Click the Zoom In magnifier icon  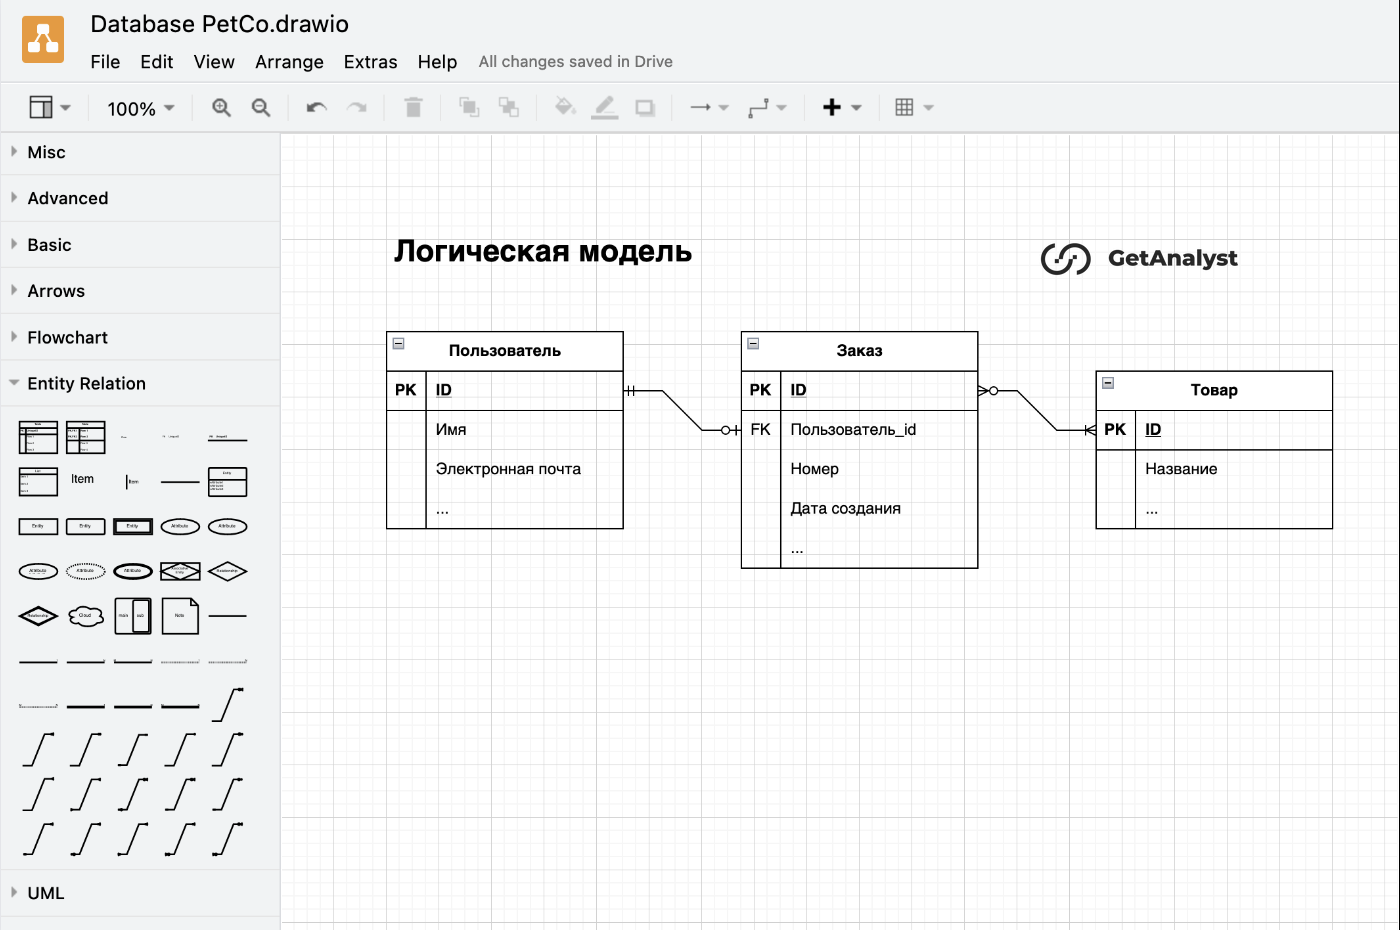[221, 108]
